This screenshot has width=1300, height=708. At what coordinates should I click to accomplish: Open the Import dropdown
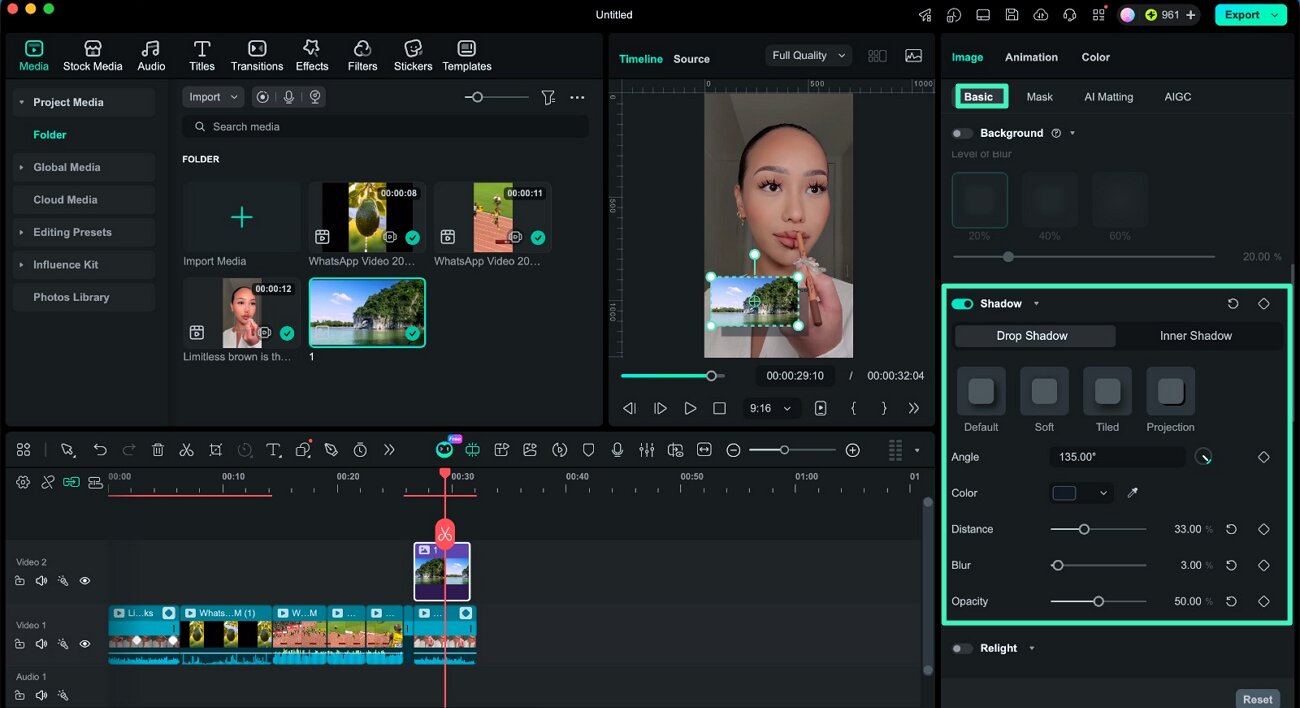pos(213,97)
